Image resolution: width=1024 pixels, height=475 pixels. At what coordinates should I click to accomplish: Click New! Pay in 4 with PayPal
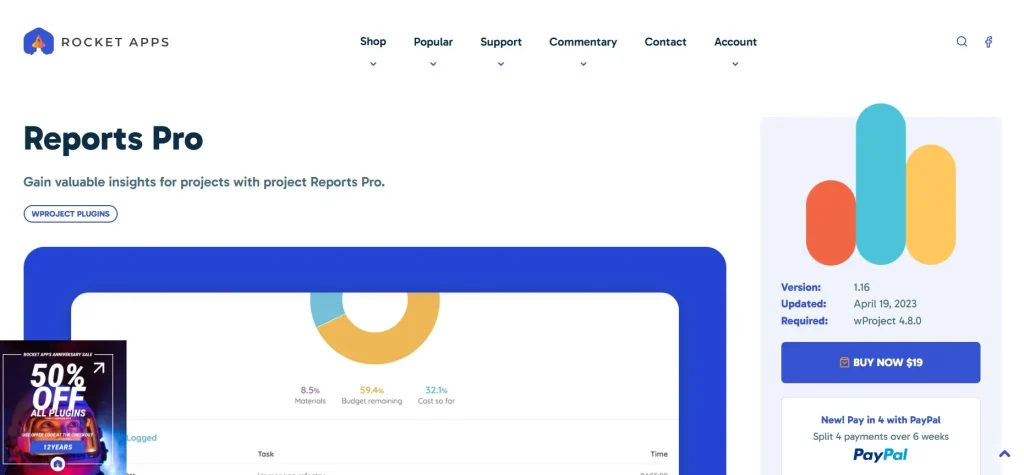[x=880, y=420]
